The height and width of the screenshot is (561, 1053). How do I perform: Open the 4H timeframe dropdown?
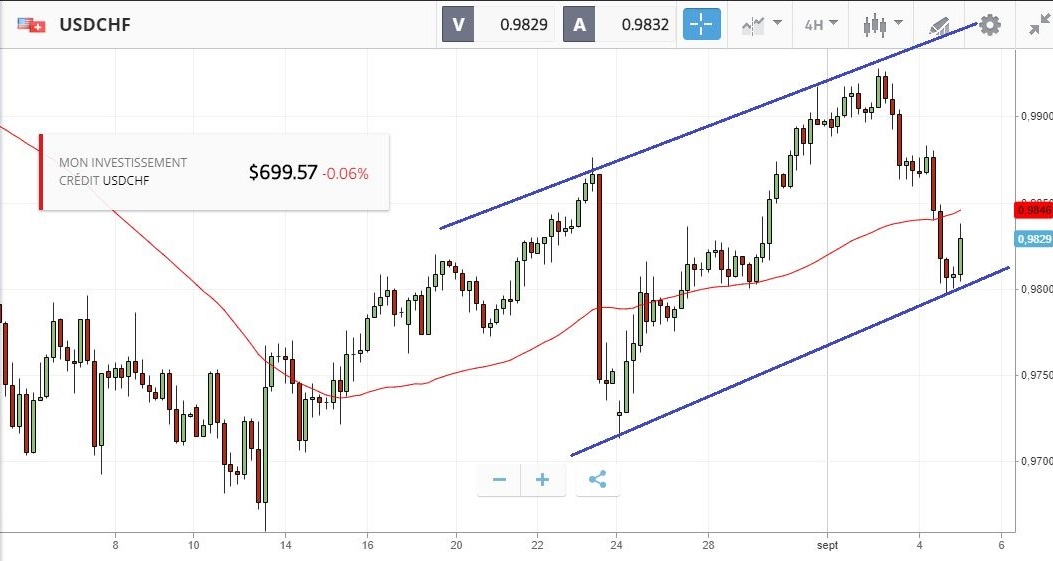coord(820,25)
